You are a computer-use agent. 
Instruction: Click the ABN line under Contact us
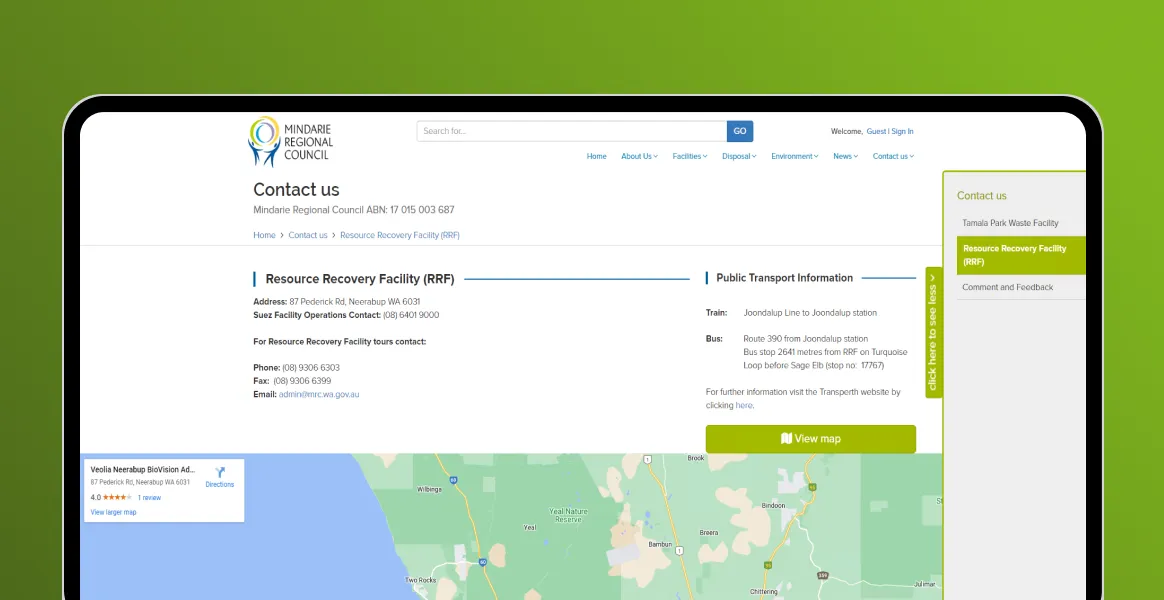tap(354, 210)
